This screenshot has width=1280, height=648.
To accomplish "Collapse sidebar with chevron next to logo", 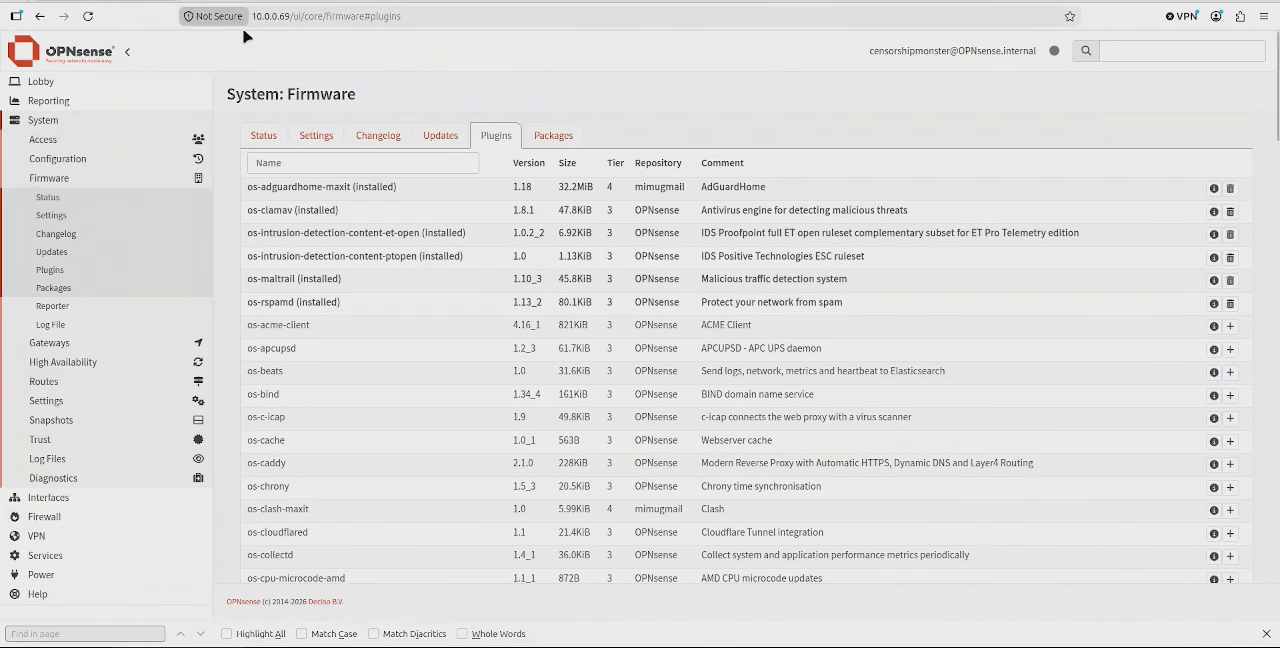I will [x=127, y=52].
